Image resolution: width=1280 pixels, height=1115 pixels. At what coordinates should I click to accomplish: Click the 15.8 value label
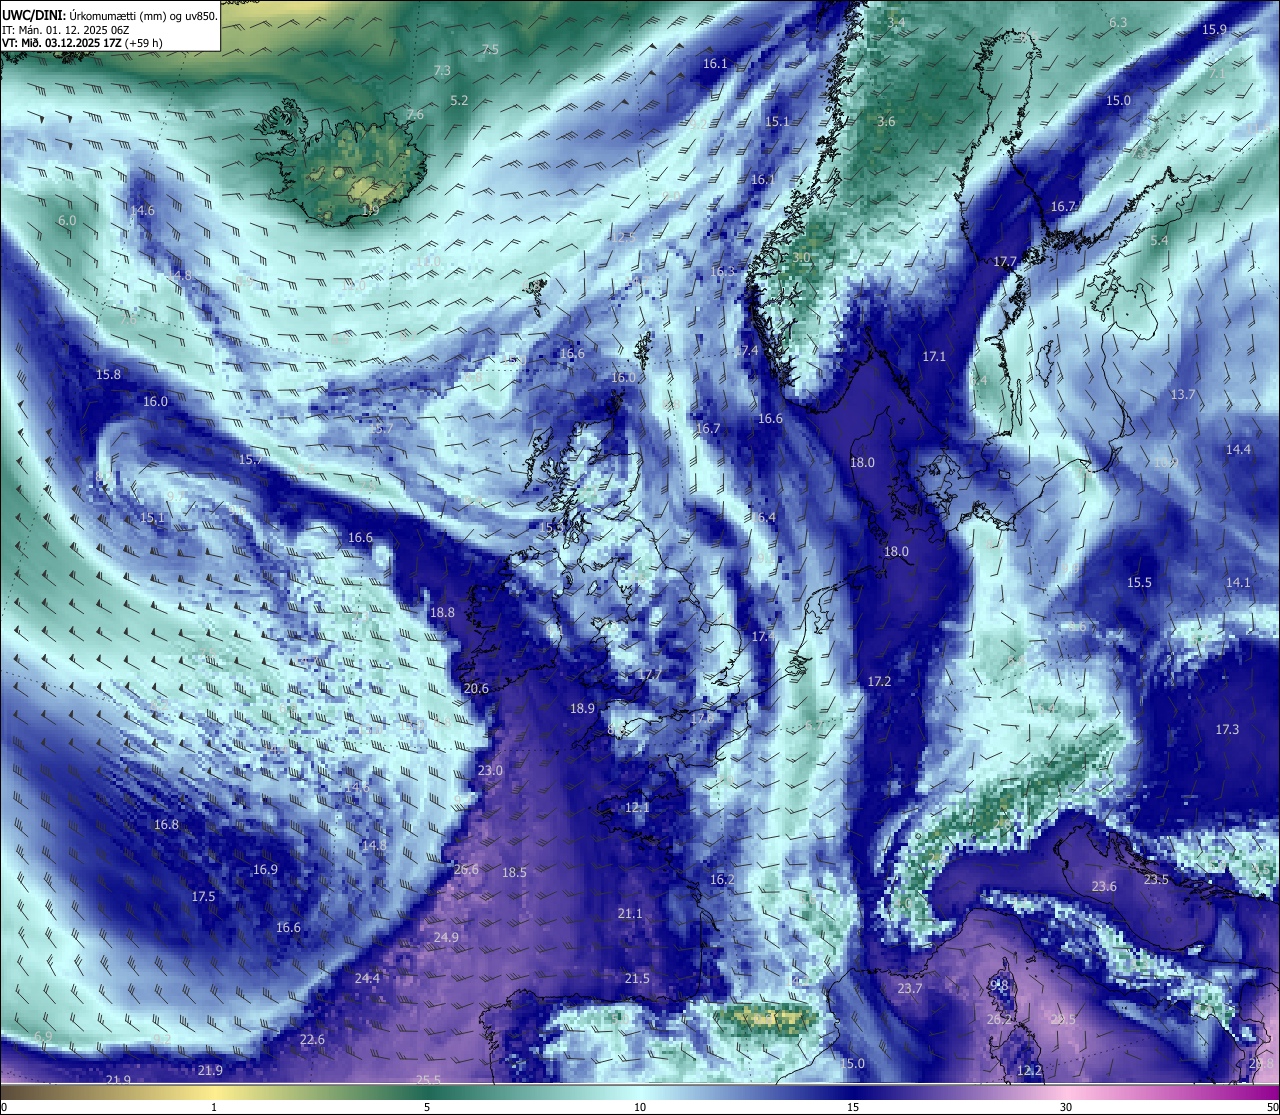pyautogui.click(x=108, y=374)
